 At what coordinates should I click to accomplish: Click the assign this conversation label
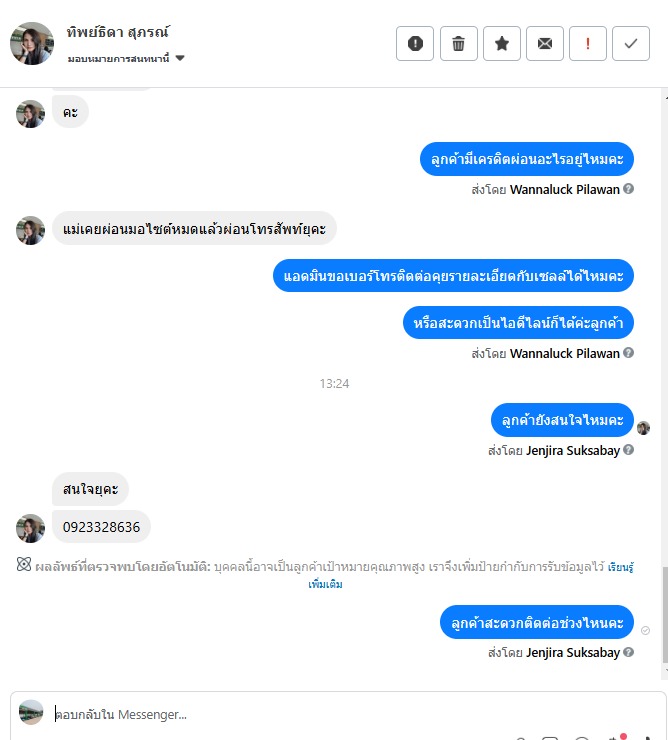[x=118, y=59]
